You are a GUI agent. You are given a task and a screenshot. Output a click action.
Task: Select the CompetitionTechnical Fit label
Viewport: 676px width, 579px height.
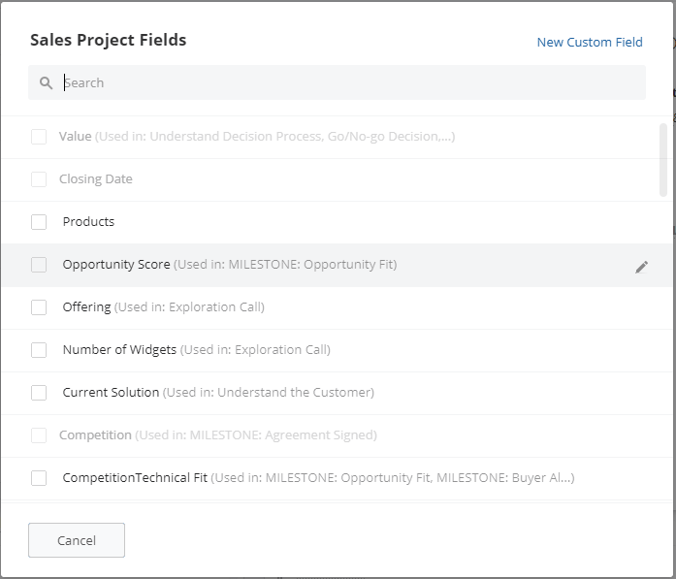[x=135, y=478]
